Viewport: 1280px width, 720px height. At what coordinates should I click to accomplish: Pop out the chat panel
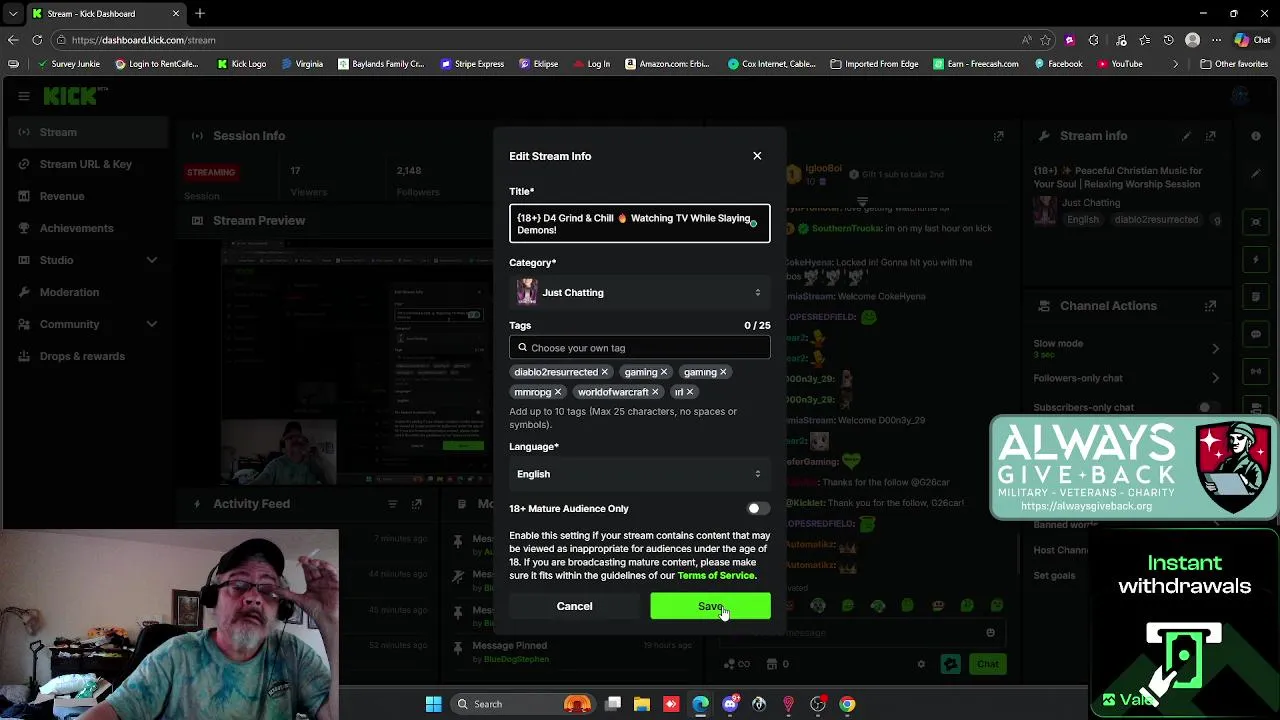[998, 136]
